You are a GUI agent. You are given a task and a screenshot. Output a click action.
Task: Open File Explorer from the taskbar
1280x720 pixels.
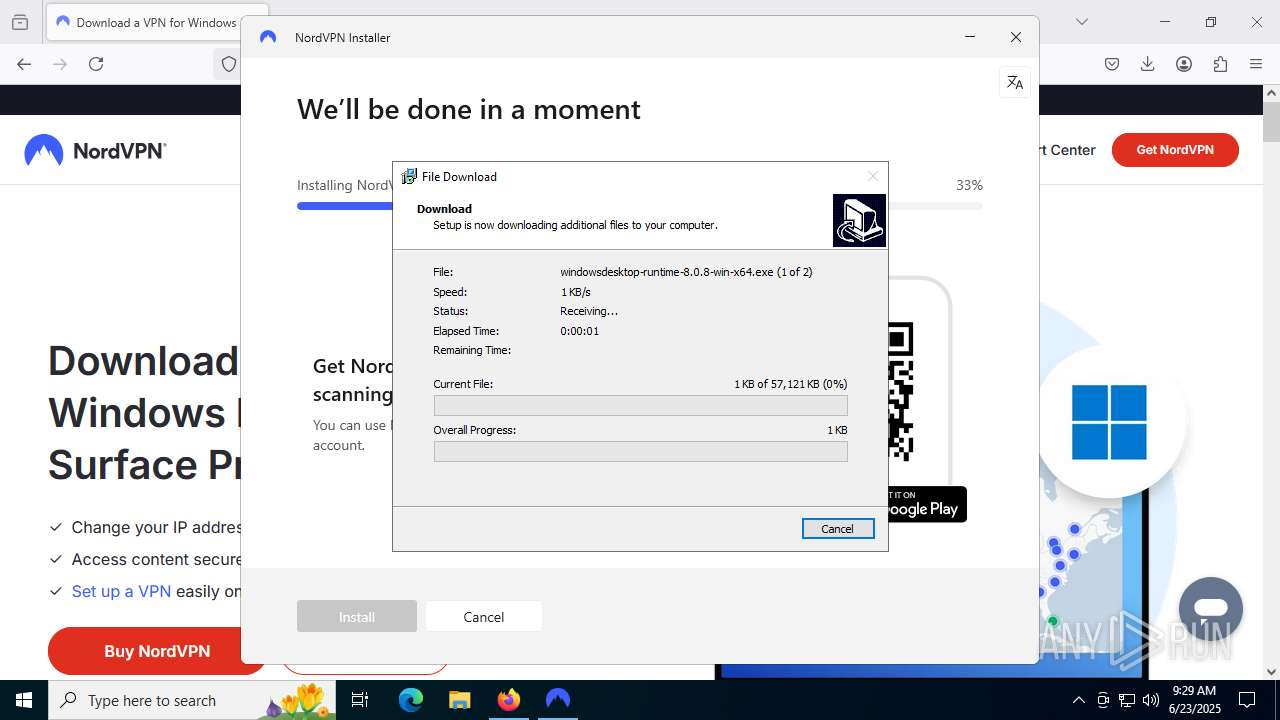pos(459,700)
